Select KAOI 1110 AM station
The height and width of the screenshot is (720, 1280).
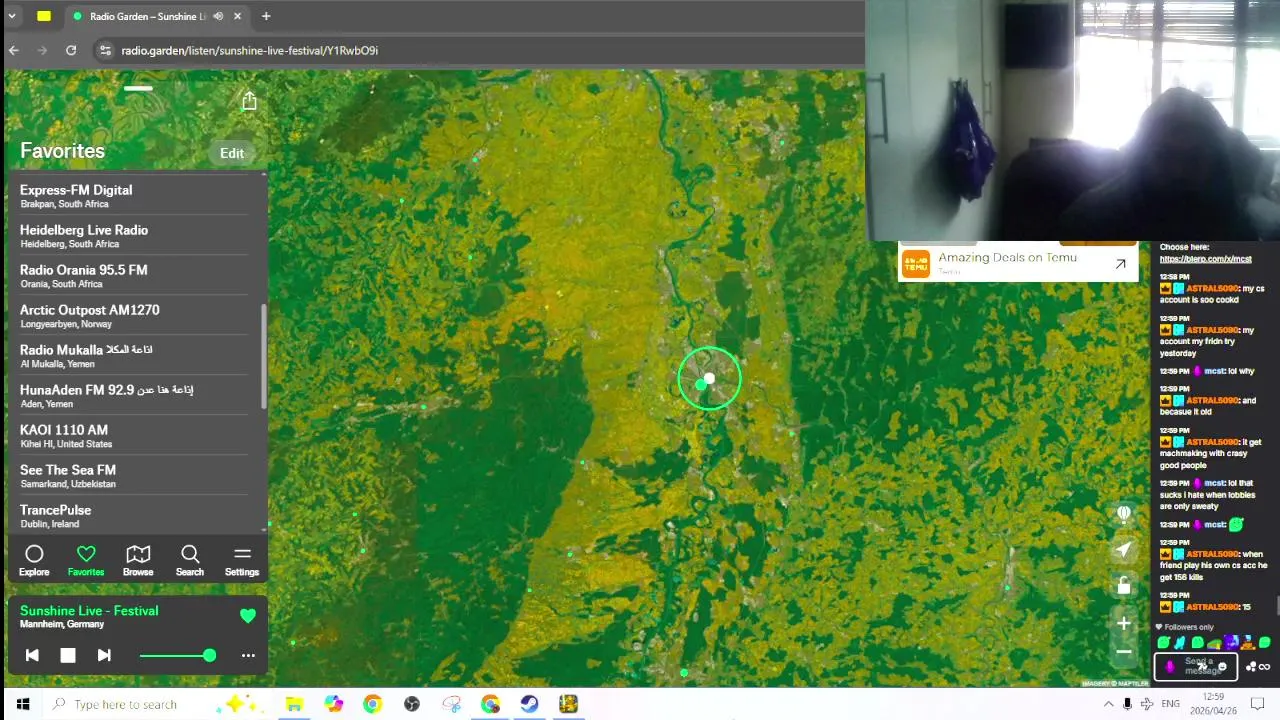tap(134, 436)
